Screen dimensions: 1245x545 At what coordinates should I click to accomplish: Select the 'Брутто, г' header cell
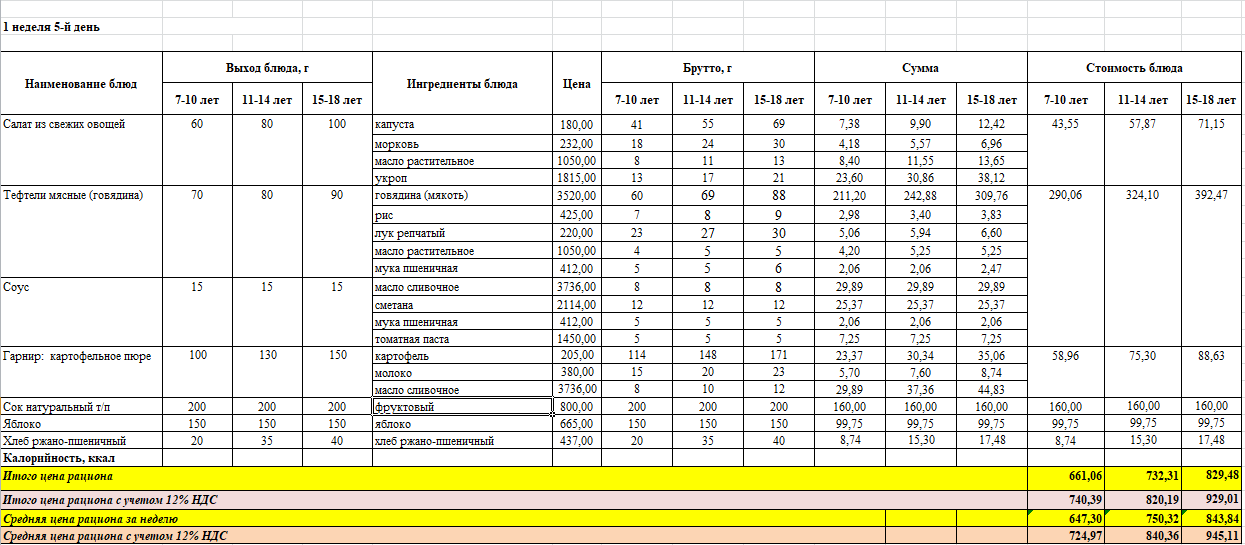707,68
